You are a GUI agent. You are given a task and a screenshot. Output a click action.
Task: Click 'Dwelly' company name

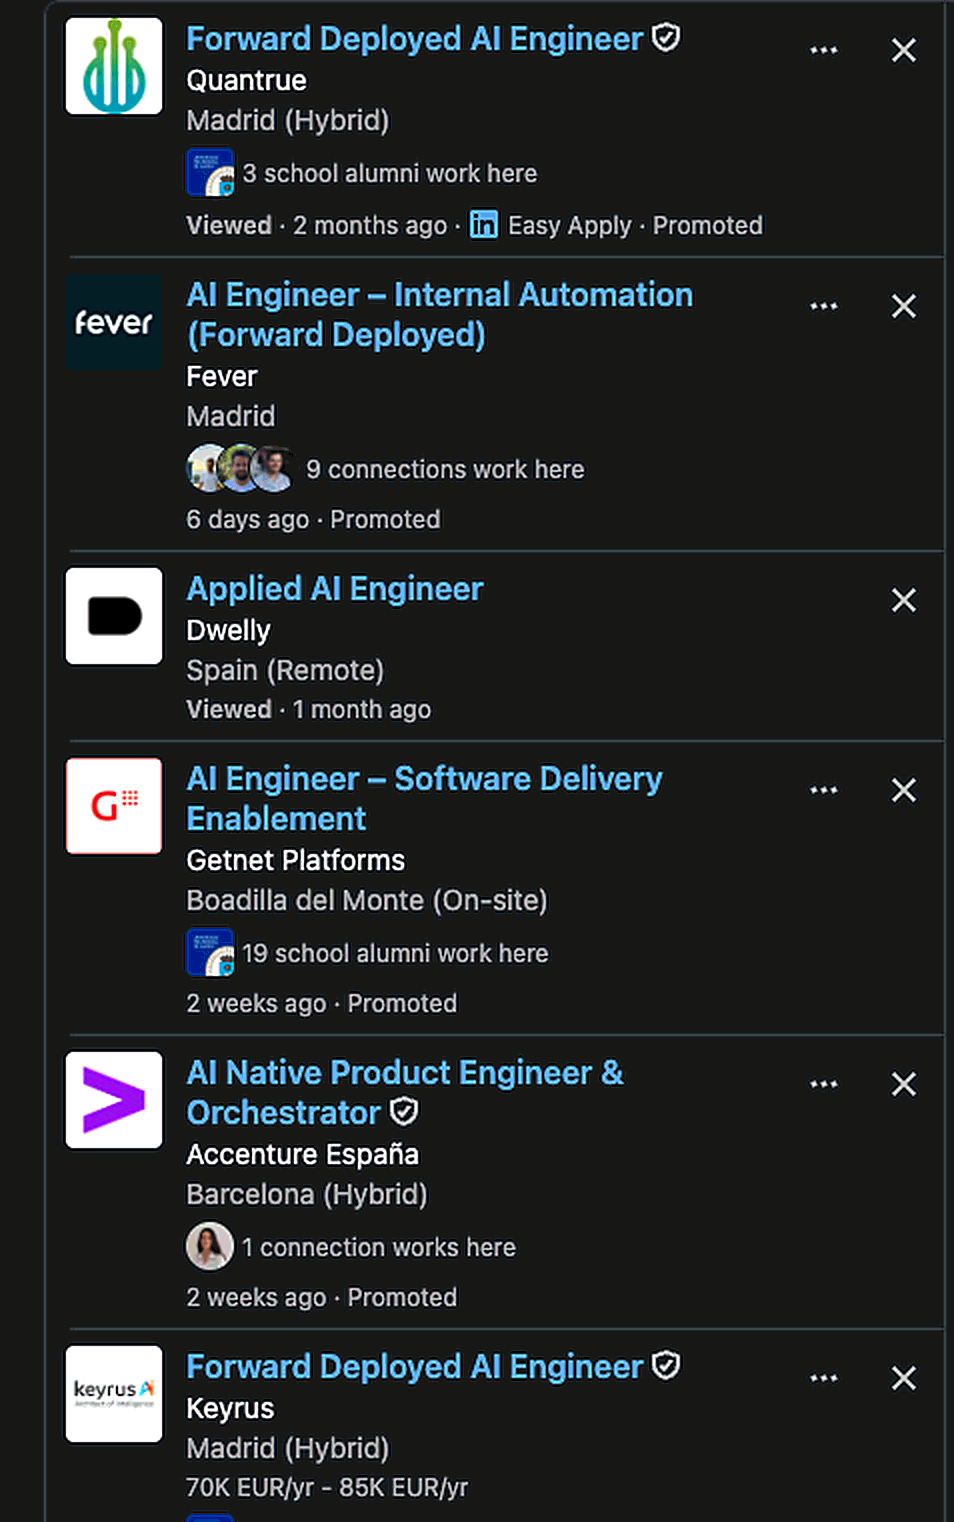tap(229, 630)
